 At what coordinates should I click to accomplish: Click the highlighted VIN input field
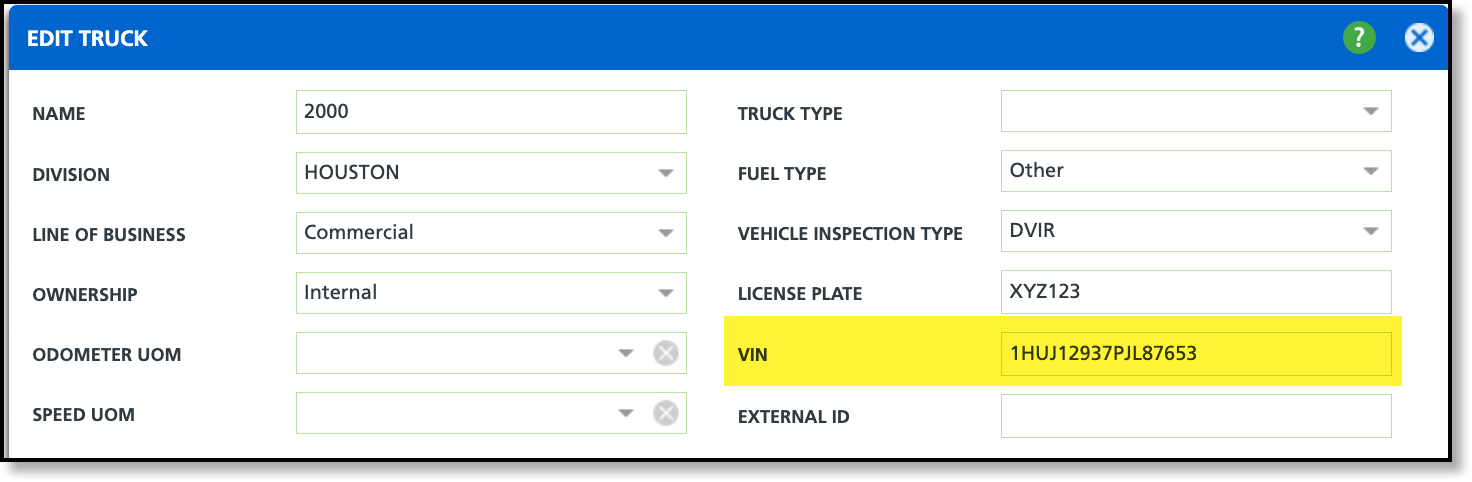click(1195, 354)
